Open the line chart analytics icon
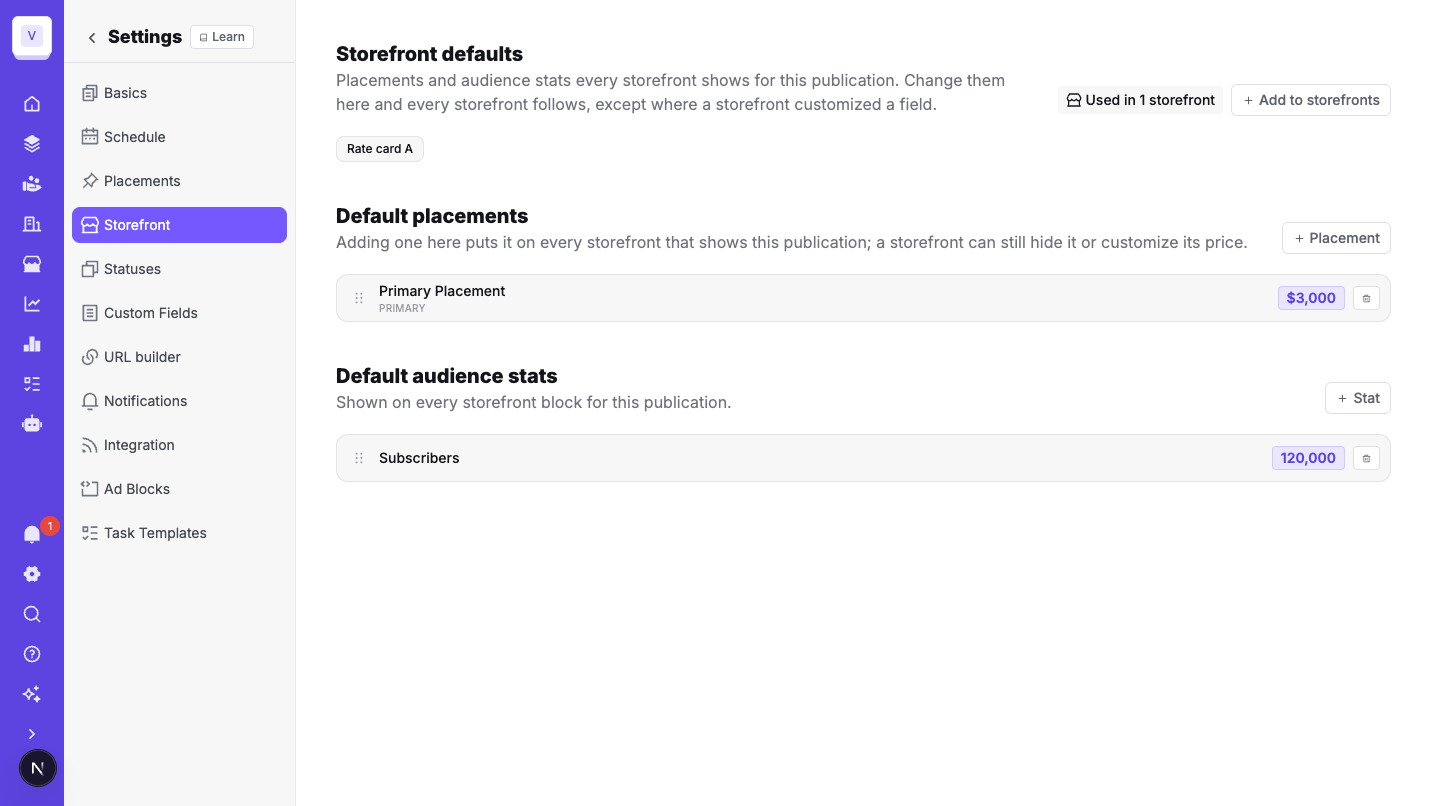The image size is (1431, 806). point(32,304)
